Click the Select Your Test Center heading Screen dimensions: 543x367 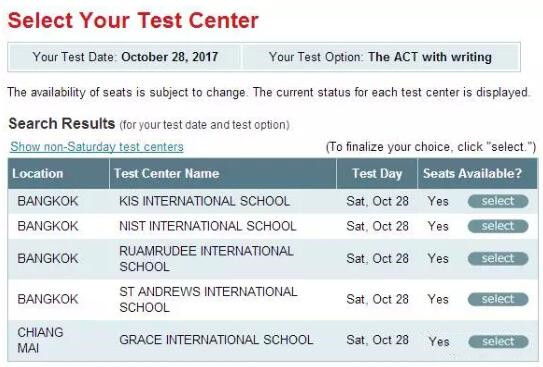pyautogui.click(x=133, y=20)
